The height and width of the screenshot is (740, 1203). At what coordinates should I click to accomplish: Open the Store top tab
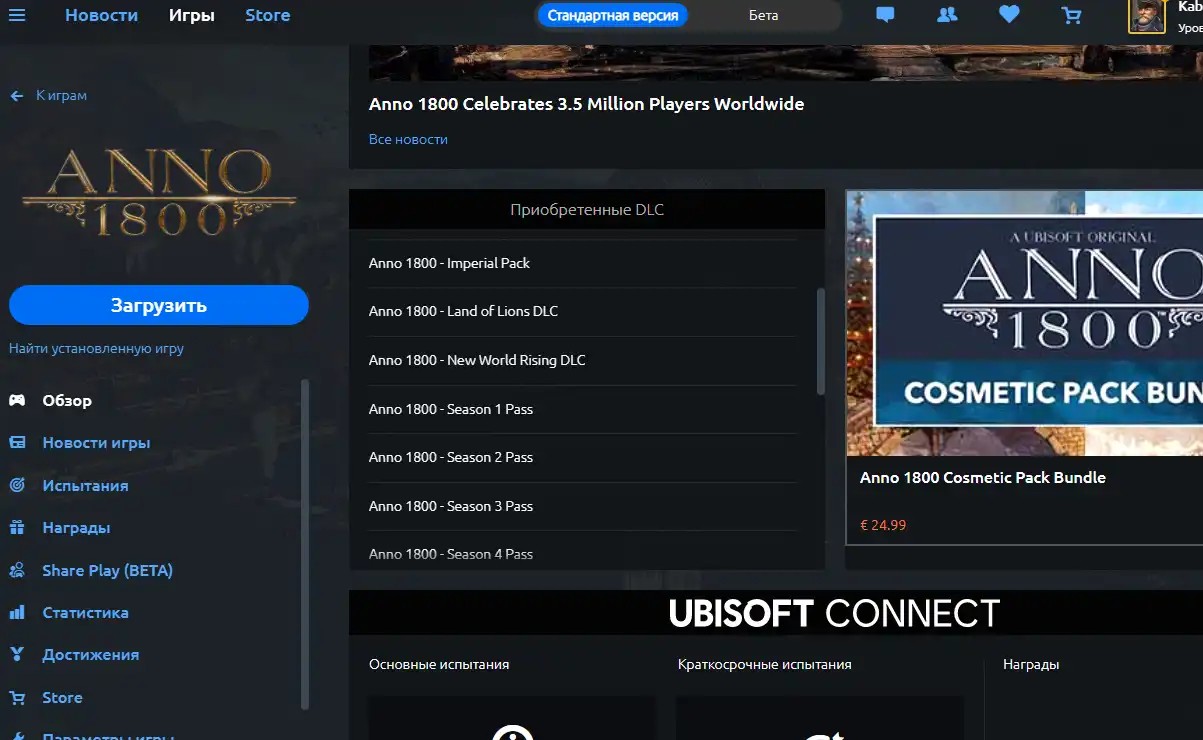268,15
